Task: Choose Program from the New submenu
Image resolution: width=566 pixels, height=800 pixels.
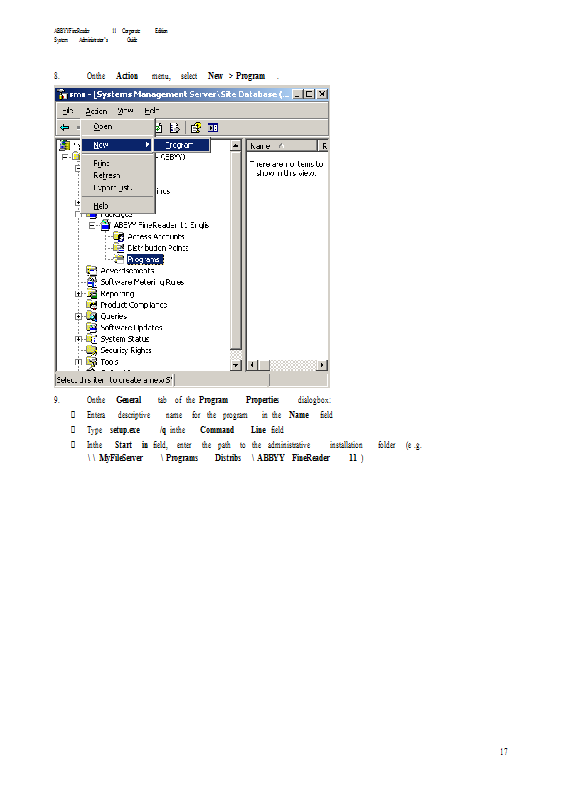Action: pyautogui.click(x=182, y=145)
